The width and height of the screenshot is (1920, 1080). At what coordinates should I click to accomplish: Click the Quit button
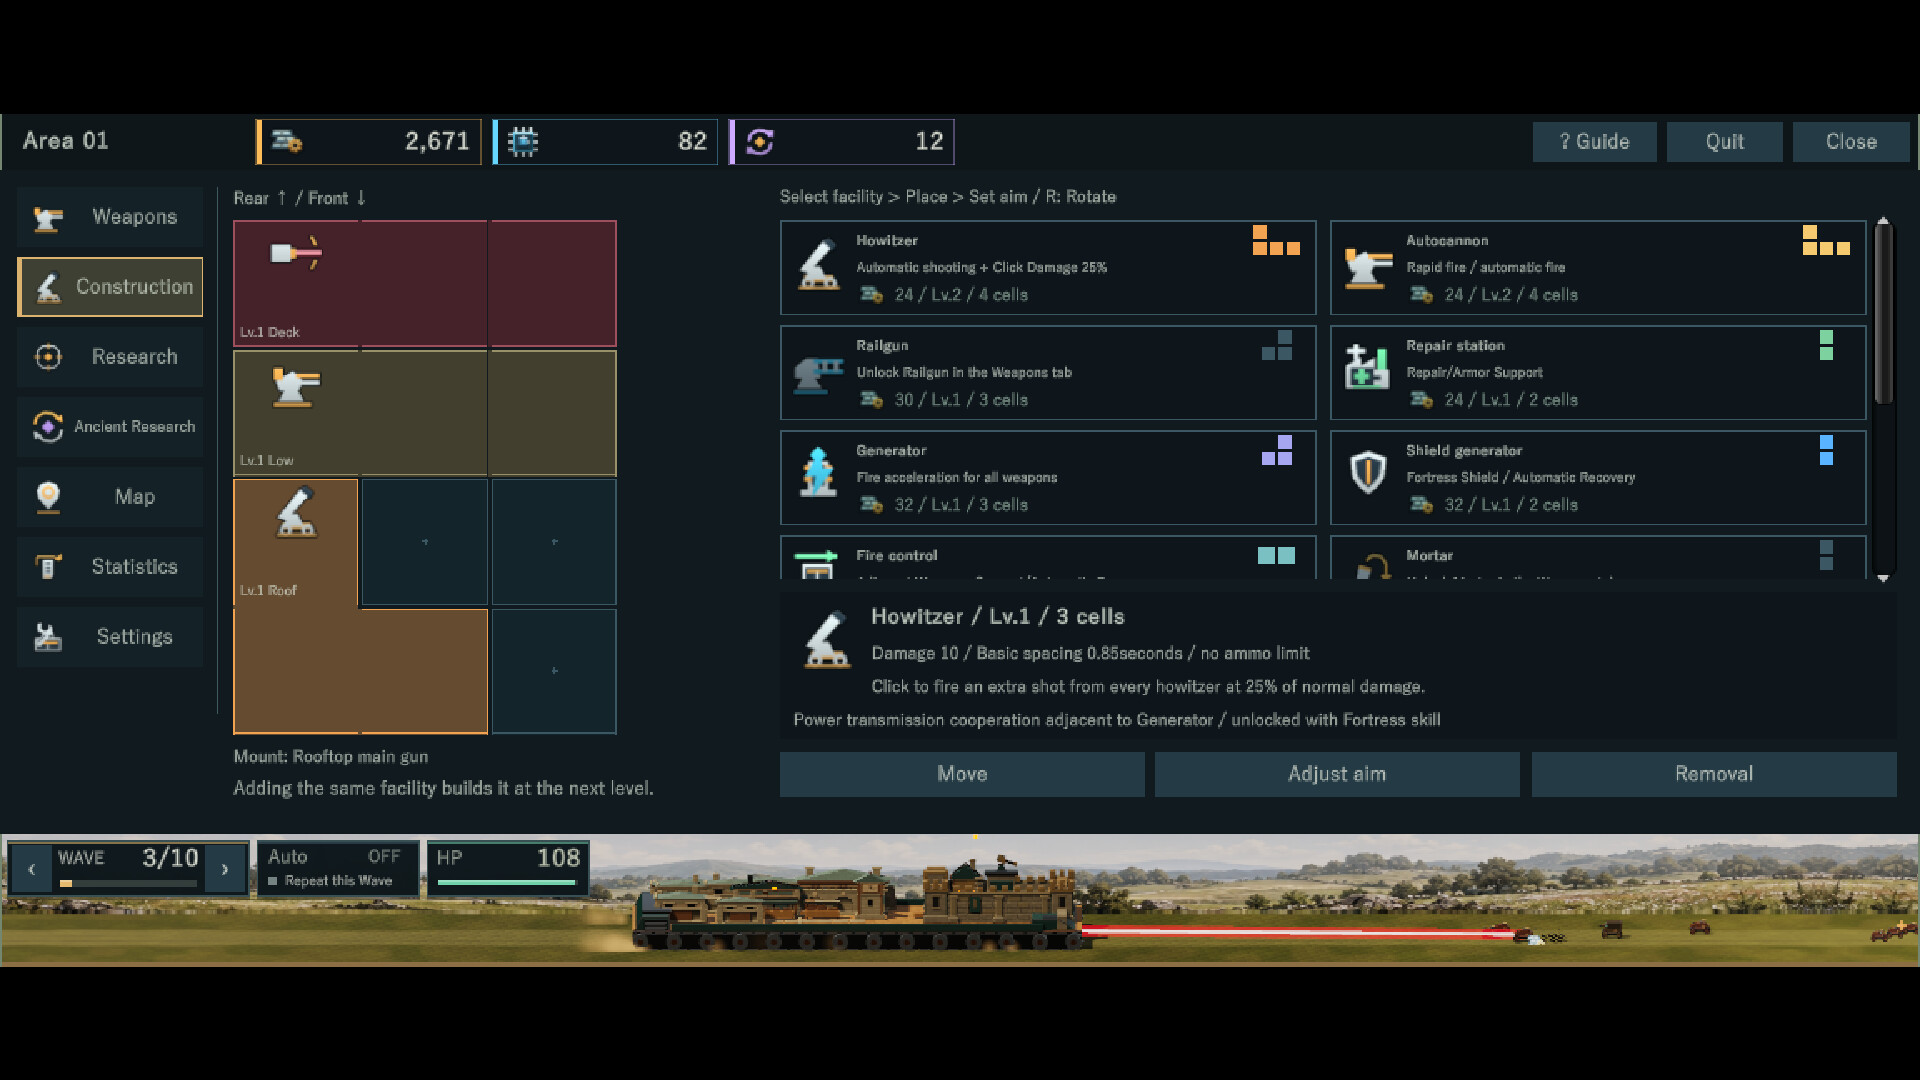1724,142
